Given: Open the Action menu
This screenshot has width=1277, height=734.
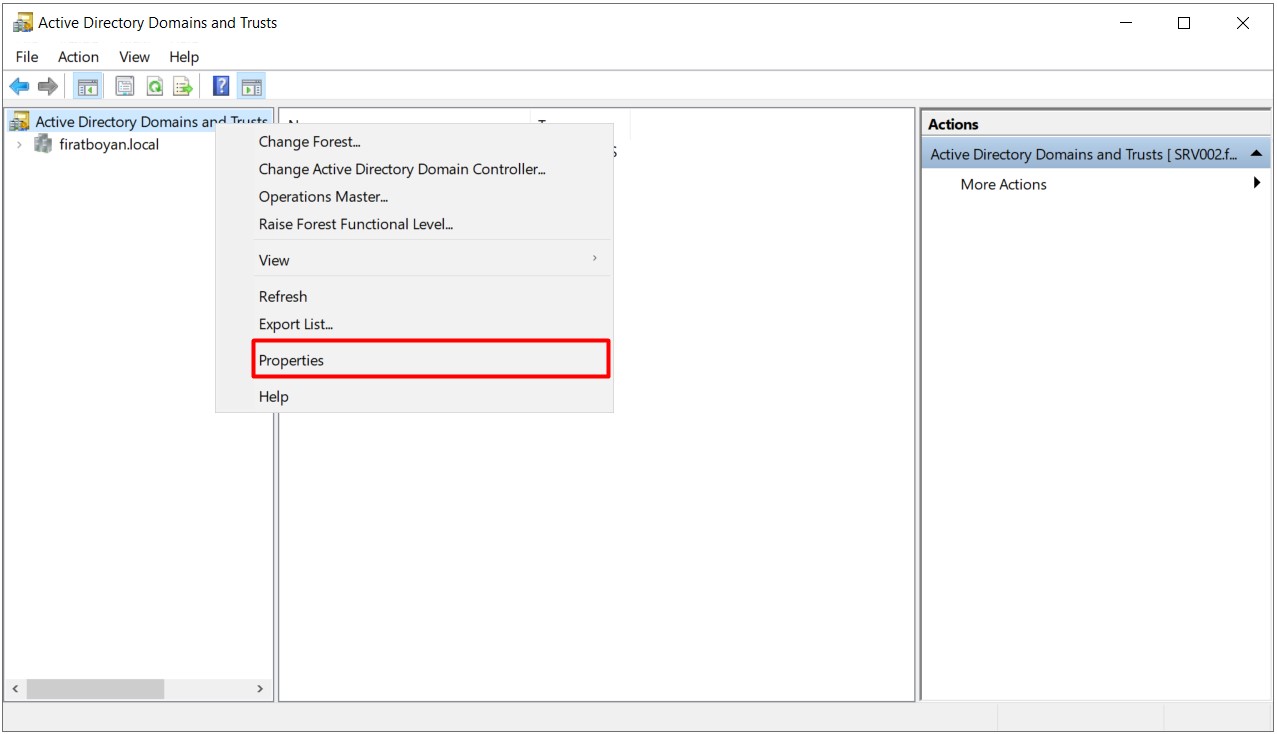Looking at the screenshot, I should tap(78, 57).
